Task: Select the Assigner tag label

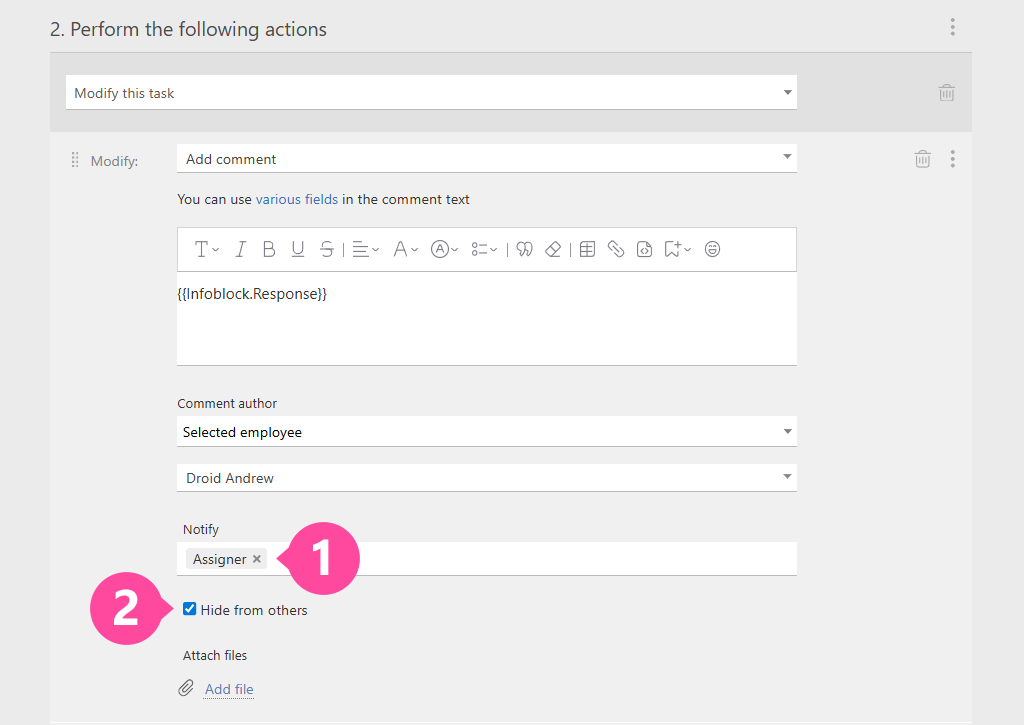Action: click(219, 559)
